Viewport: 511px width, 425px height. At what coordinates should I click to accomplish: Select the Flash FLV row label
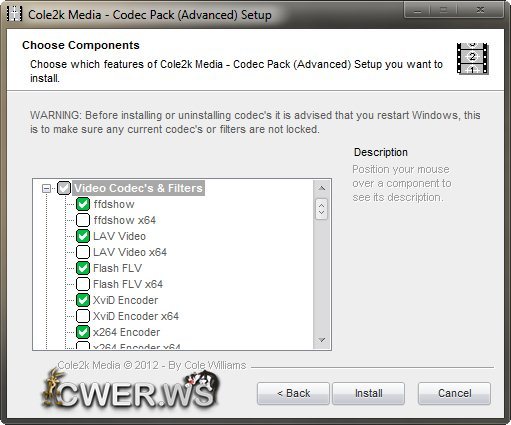click(118, 268)
